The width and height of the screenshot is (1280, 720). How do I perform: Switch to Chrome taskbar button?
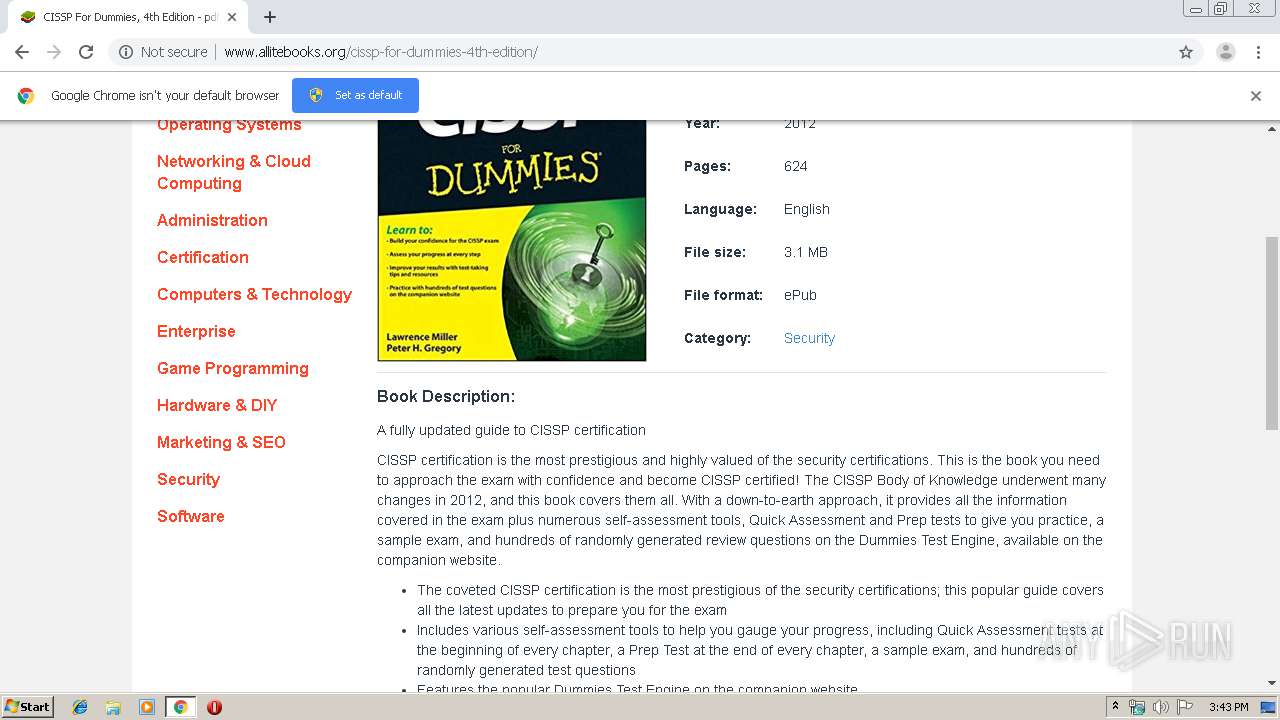pos(180,707)
